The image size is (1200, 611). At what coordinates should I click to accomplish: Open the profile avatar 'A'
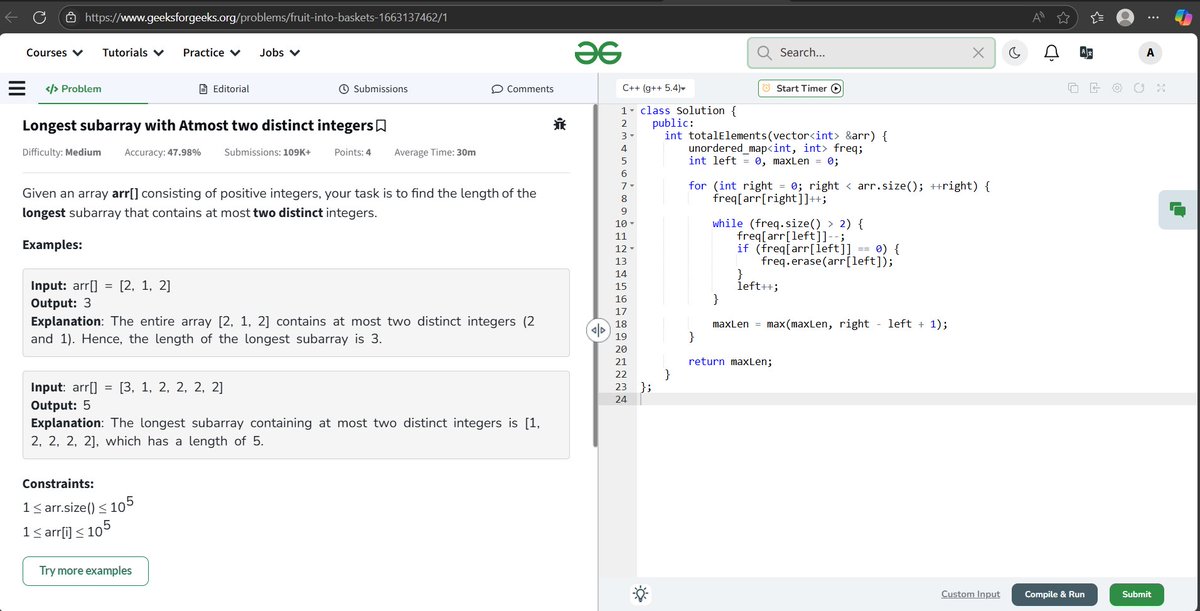click(x=1150, y=53)
